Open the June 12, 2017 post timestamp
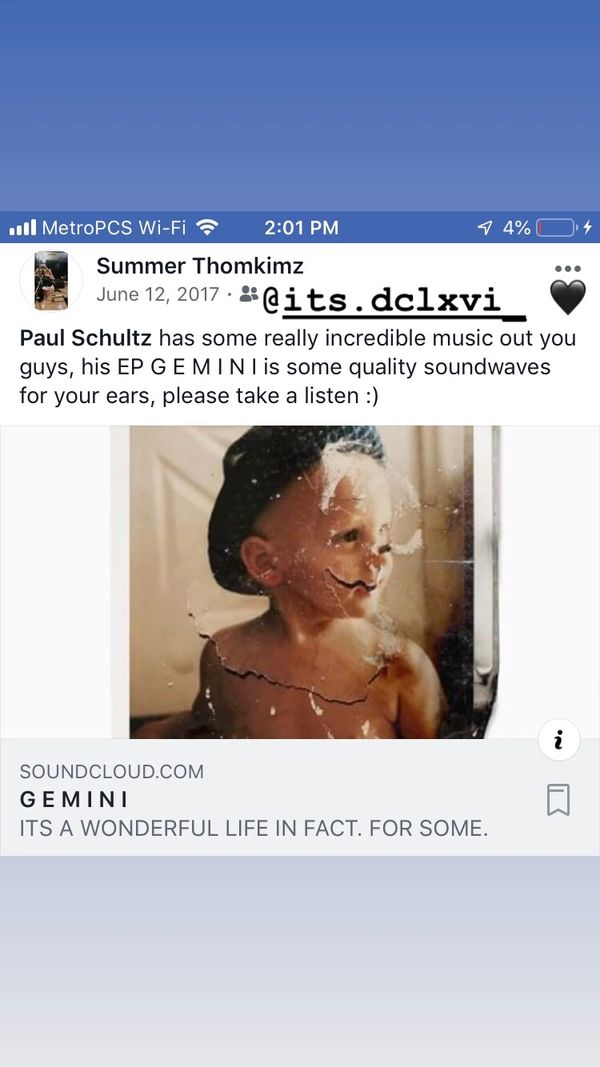This screenshot has width=600, height=1067. pos(158,295)
